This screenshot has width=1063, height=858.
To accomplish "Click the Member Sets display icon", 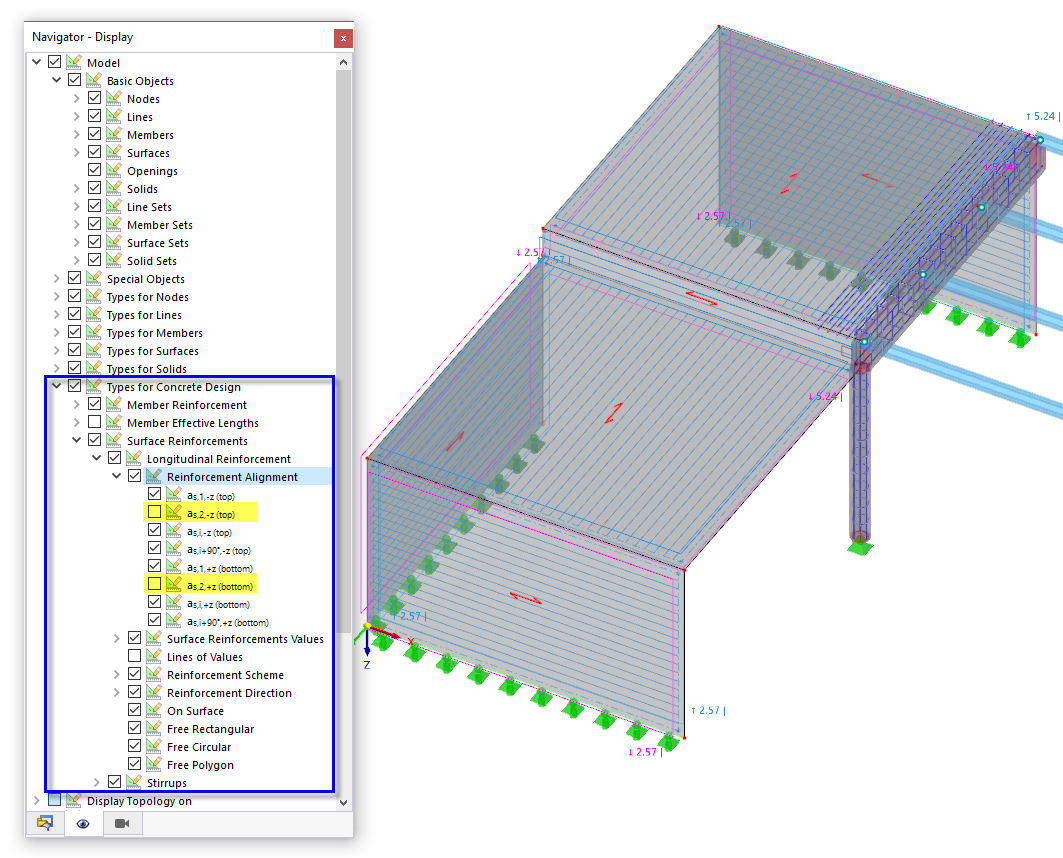I will [x=114, y=224].
